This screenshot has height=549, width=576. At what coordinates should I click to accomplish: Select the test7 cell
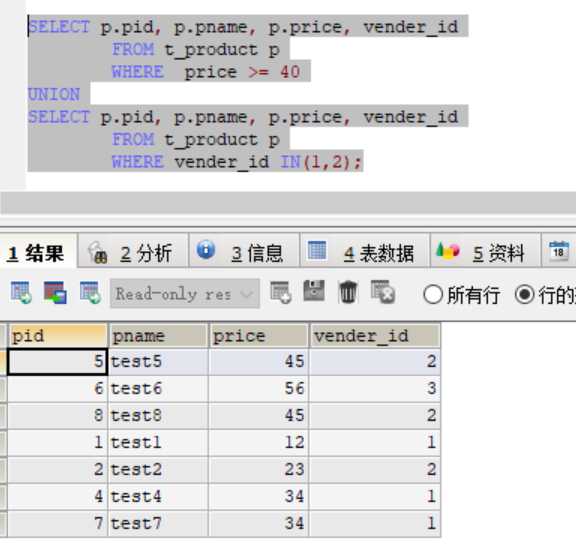pyautogui.click(x=158, y=524)
